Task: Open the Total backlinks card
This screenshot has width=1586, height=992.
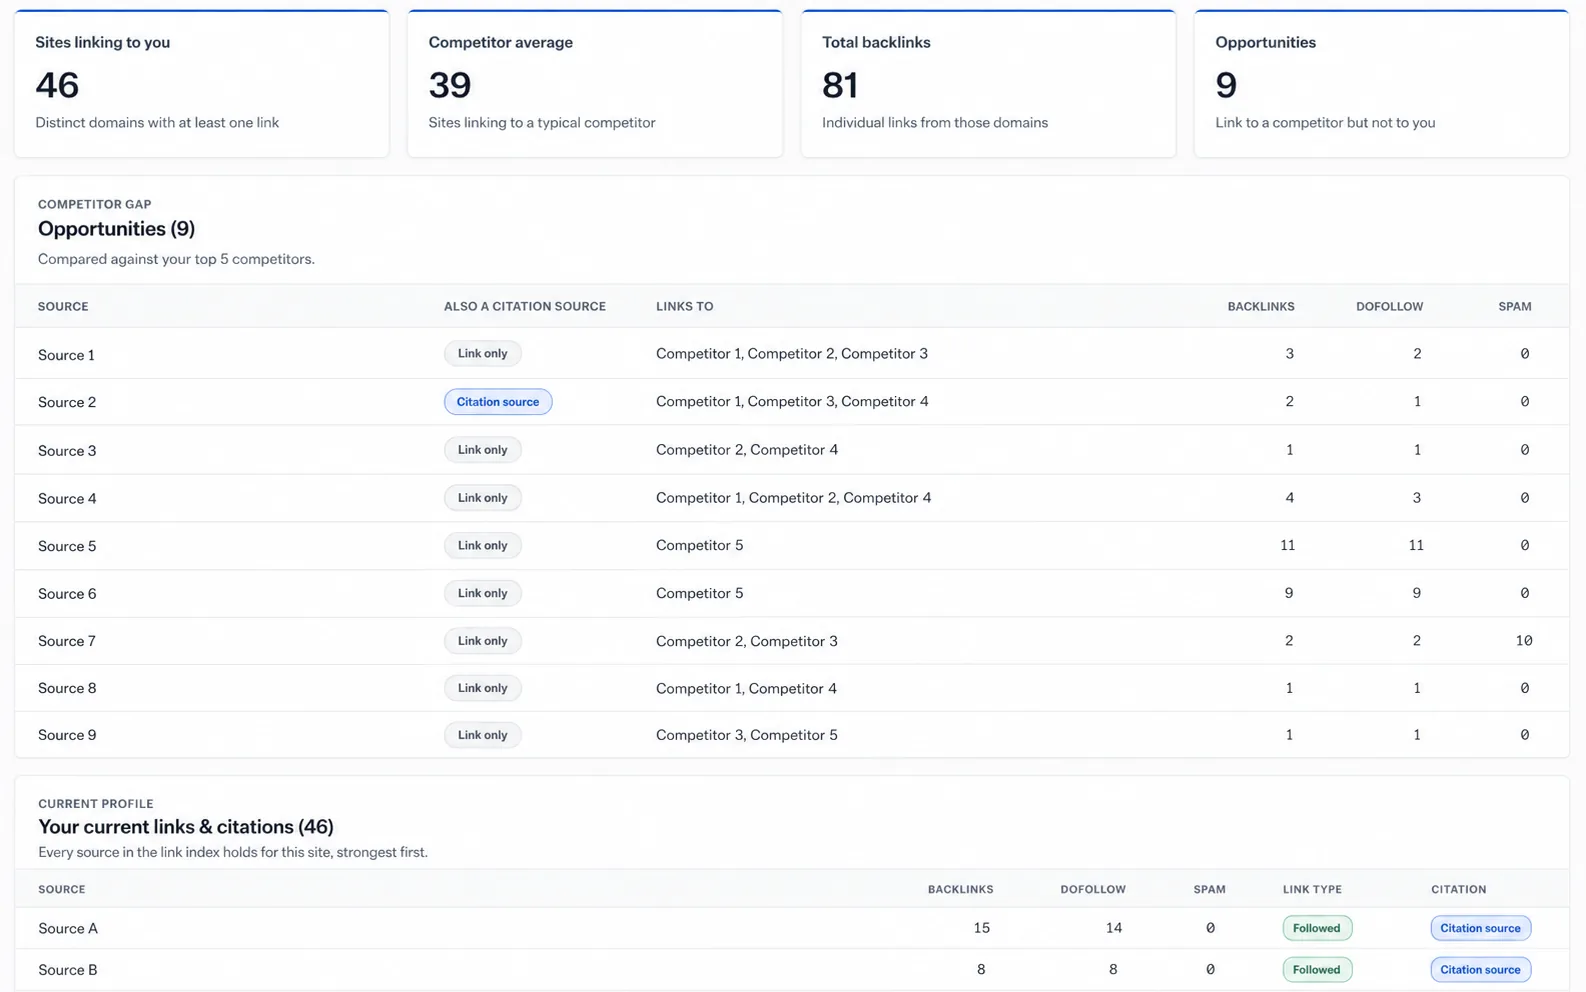Action: tap(988, 84)
